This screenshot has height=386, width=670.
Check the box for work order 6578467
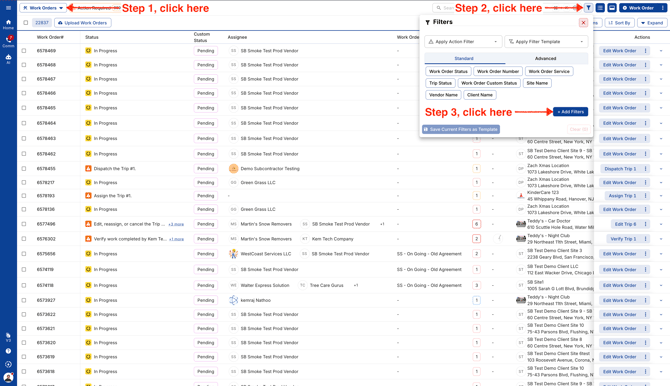point(24,79)
